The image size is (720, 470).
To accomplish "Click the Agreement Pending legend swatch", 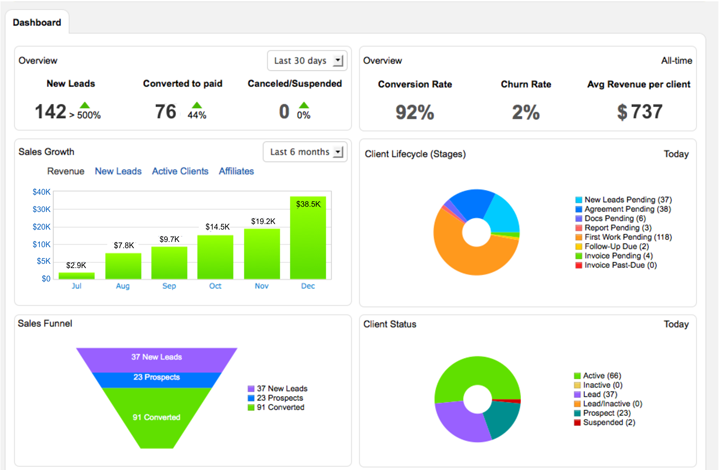I will [x=579, y=209].
